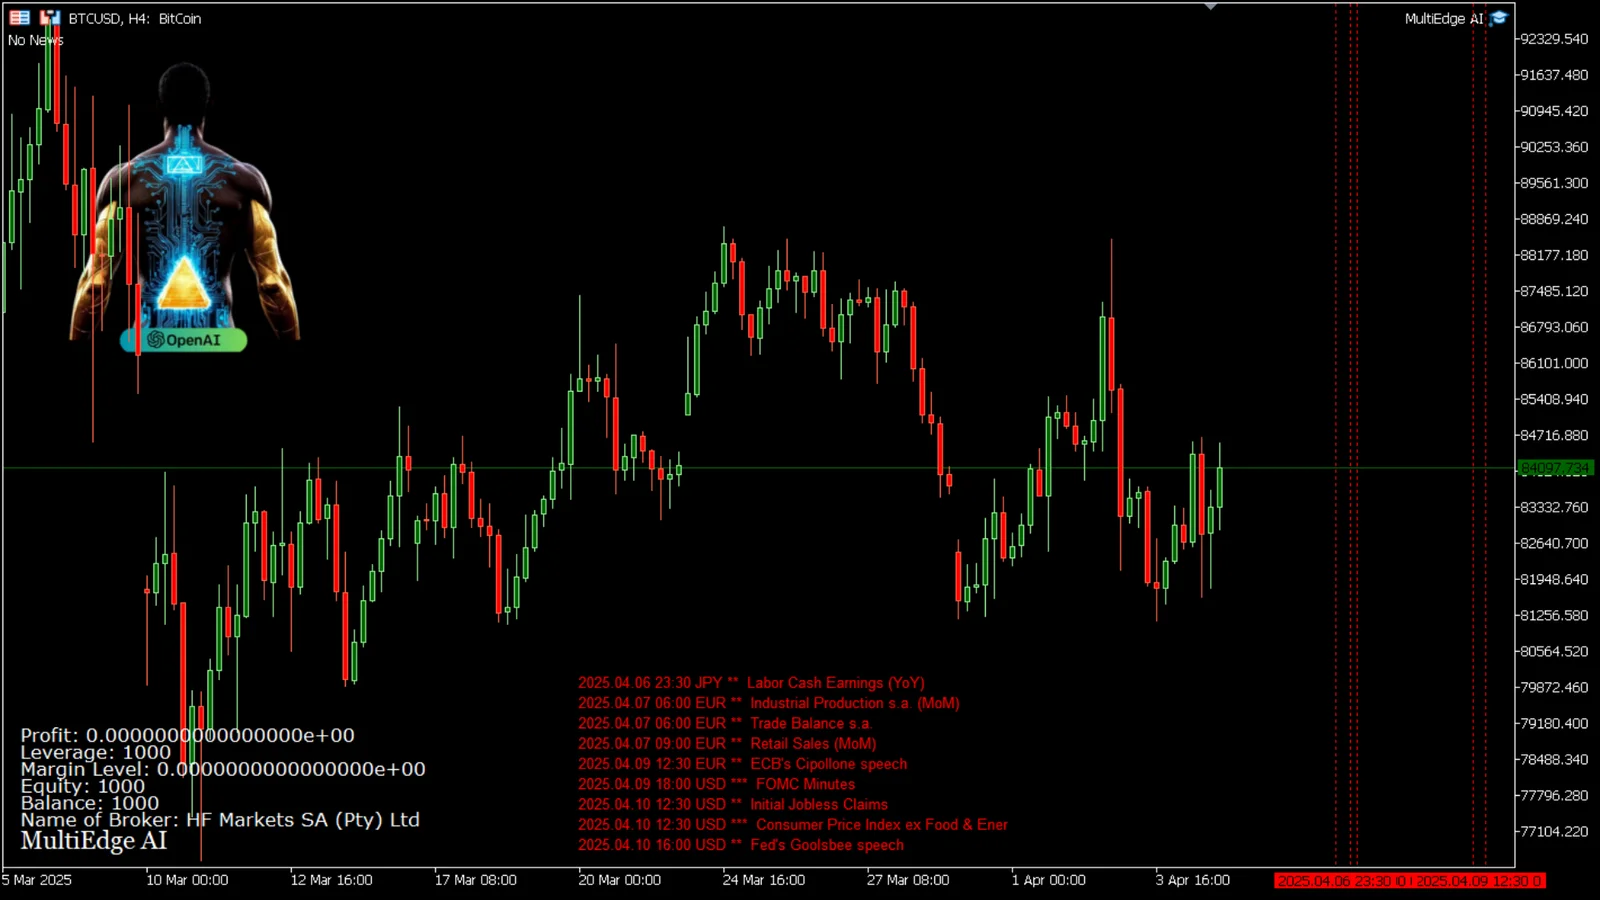Image resolution: width=1600 pixels, height=900 pixels.
Task: Click the 20 Mar 00:00 time axis label
Action: (620, 880)
